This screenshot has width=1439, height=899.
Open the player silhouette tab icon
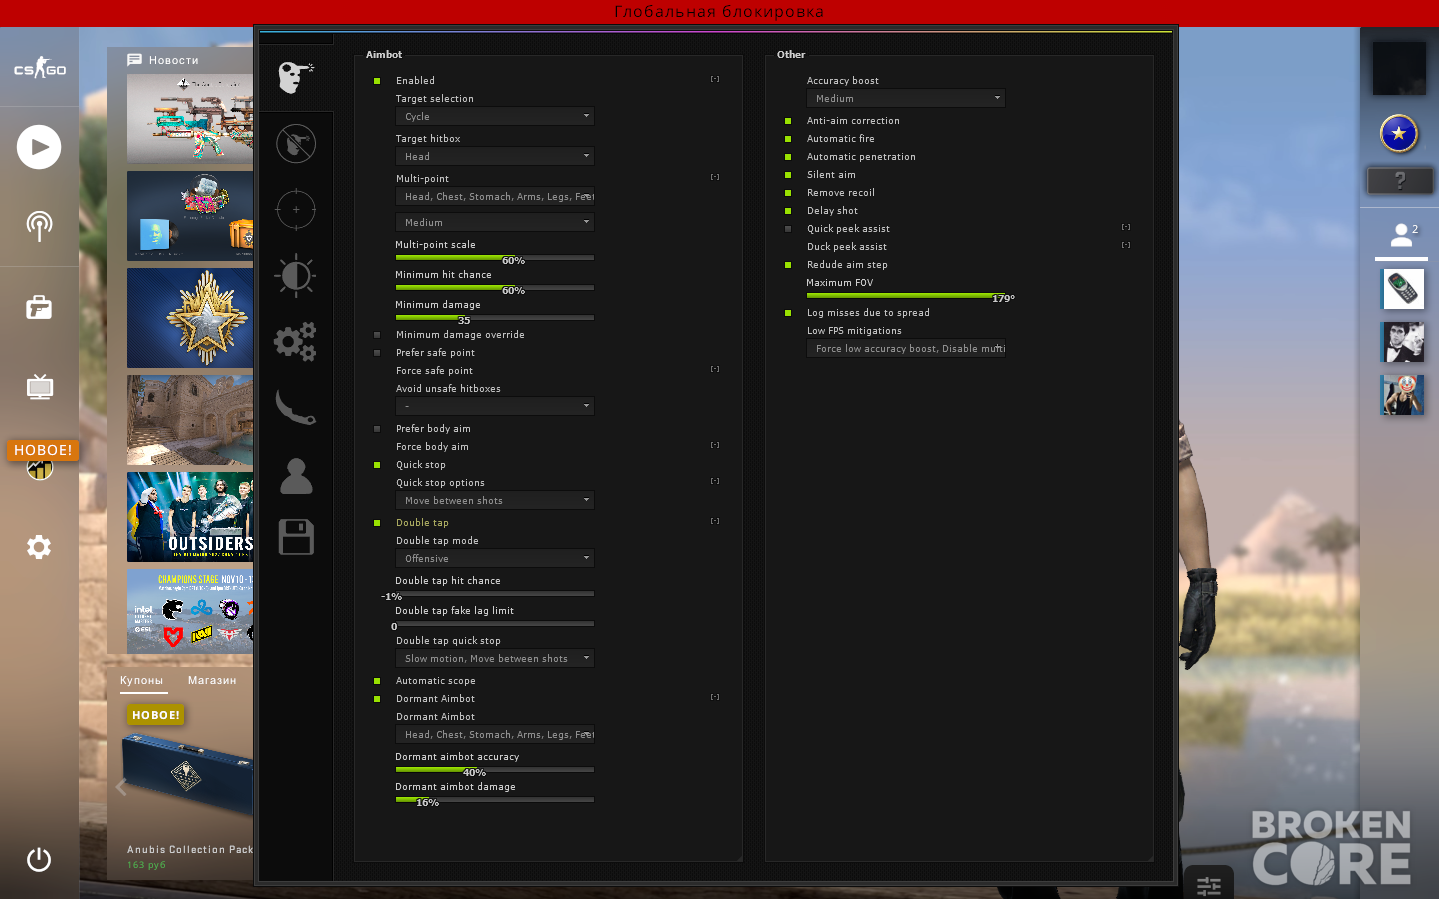click(295, 476)
